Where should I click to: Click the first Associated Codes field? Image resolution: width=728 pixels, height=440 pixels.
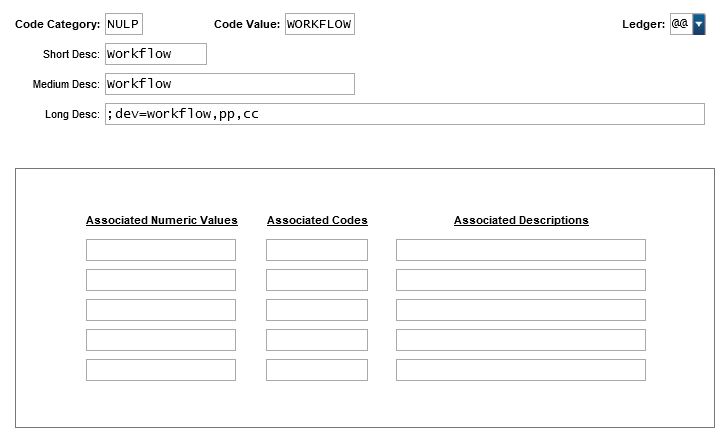point(317,250)
